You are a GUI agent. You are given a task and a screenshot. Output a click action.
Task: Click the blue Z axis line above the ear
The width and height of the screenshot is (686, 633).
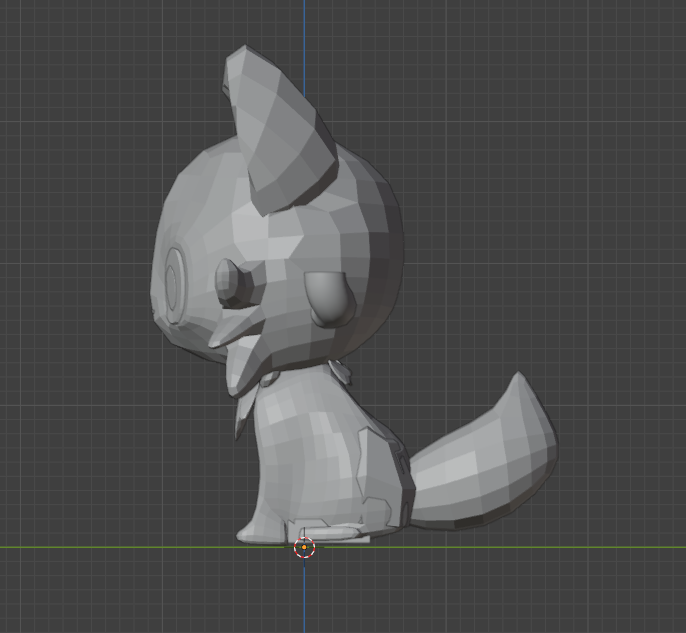tap(305, 25)
